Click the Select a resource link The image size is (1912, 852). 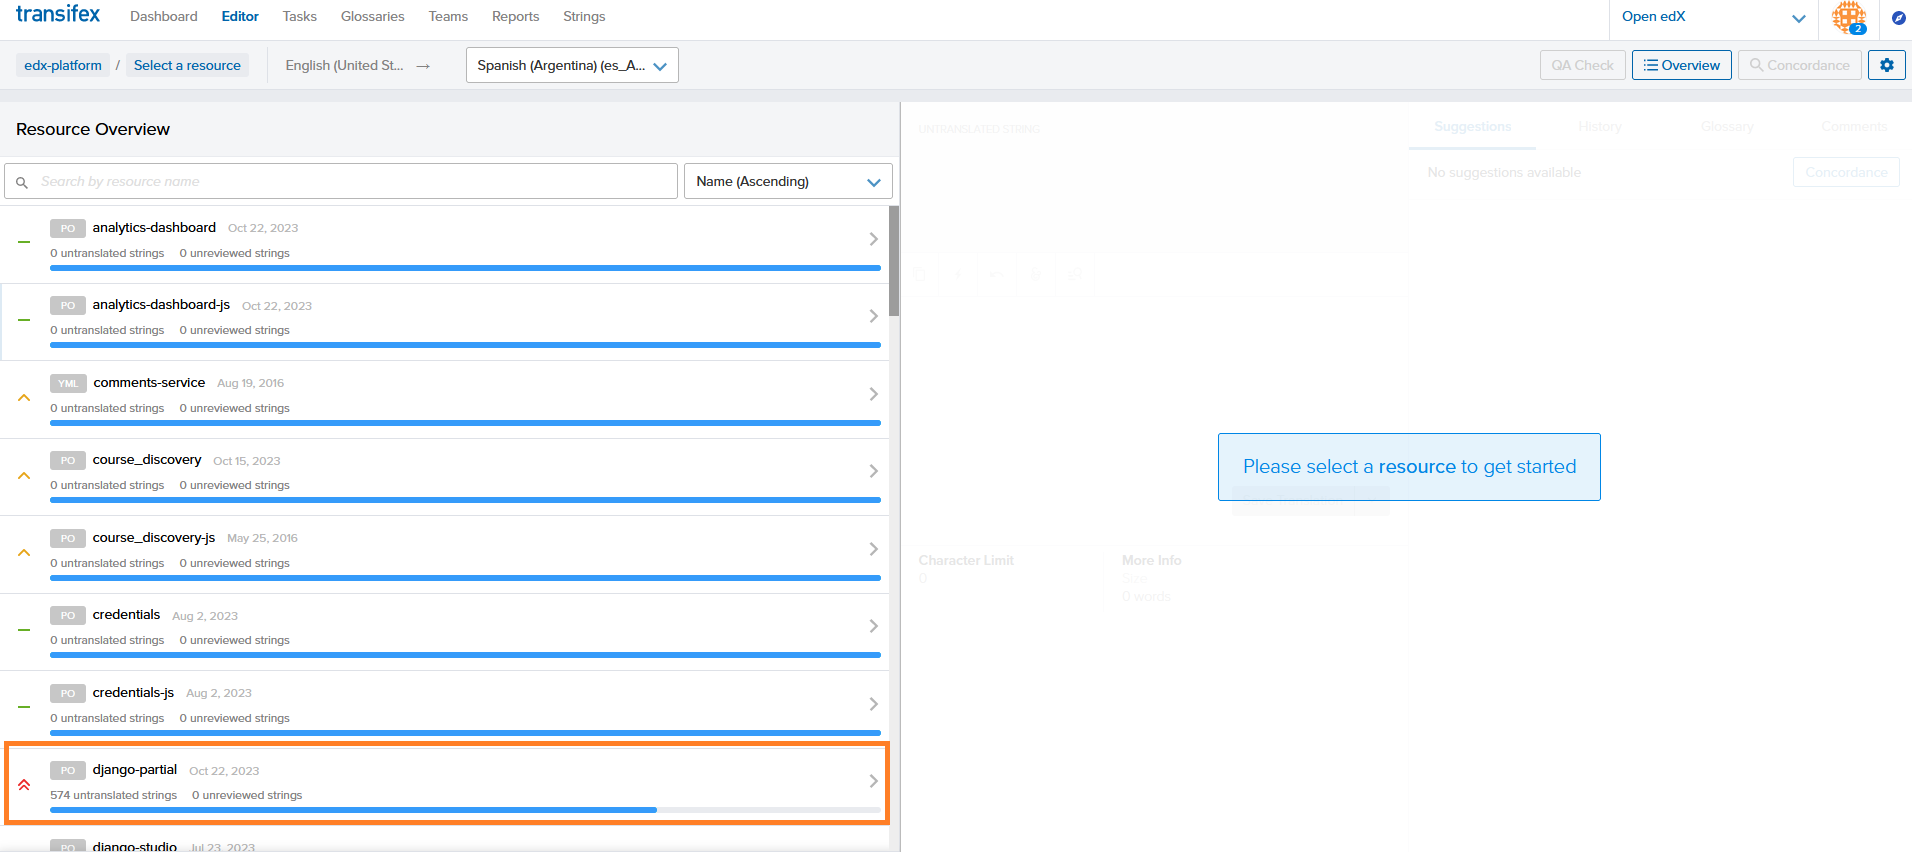point(187,65)
